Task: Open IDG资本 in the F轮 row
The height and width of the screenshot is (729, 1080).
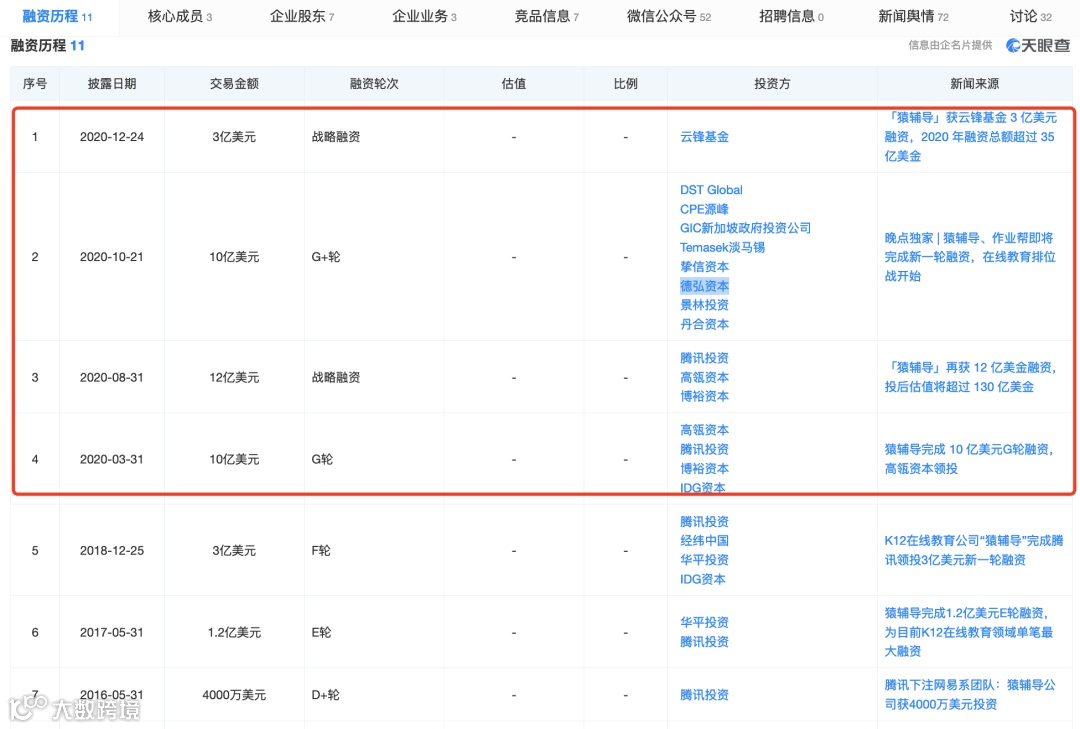Action: (x=703, y=579)
